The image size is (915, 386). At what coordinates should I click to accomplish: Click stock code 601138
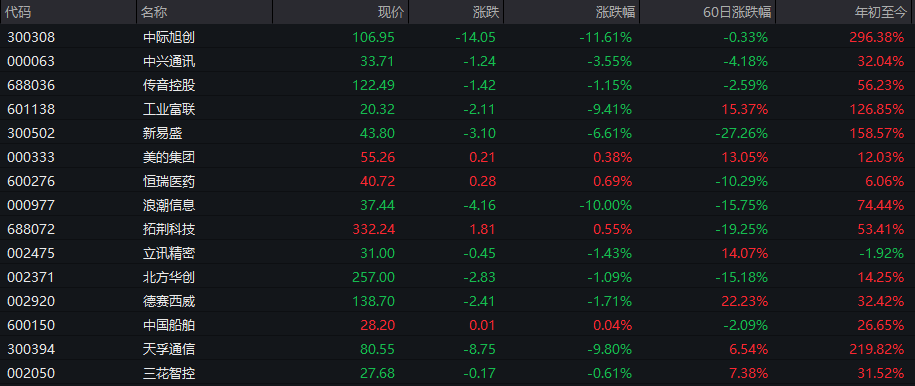[x=31, y=109]
